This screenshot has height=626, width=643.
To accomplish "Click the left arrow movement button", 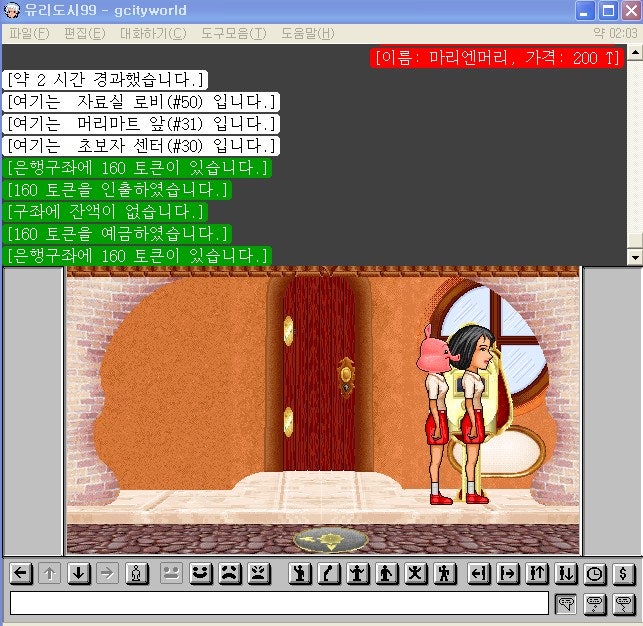I will click(21, 574).
